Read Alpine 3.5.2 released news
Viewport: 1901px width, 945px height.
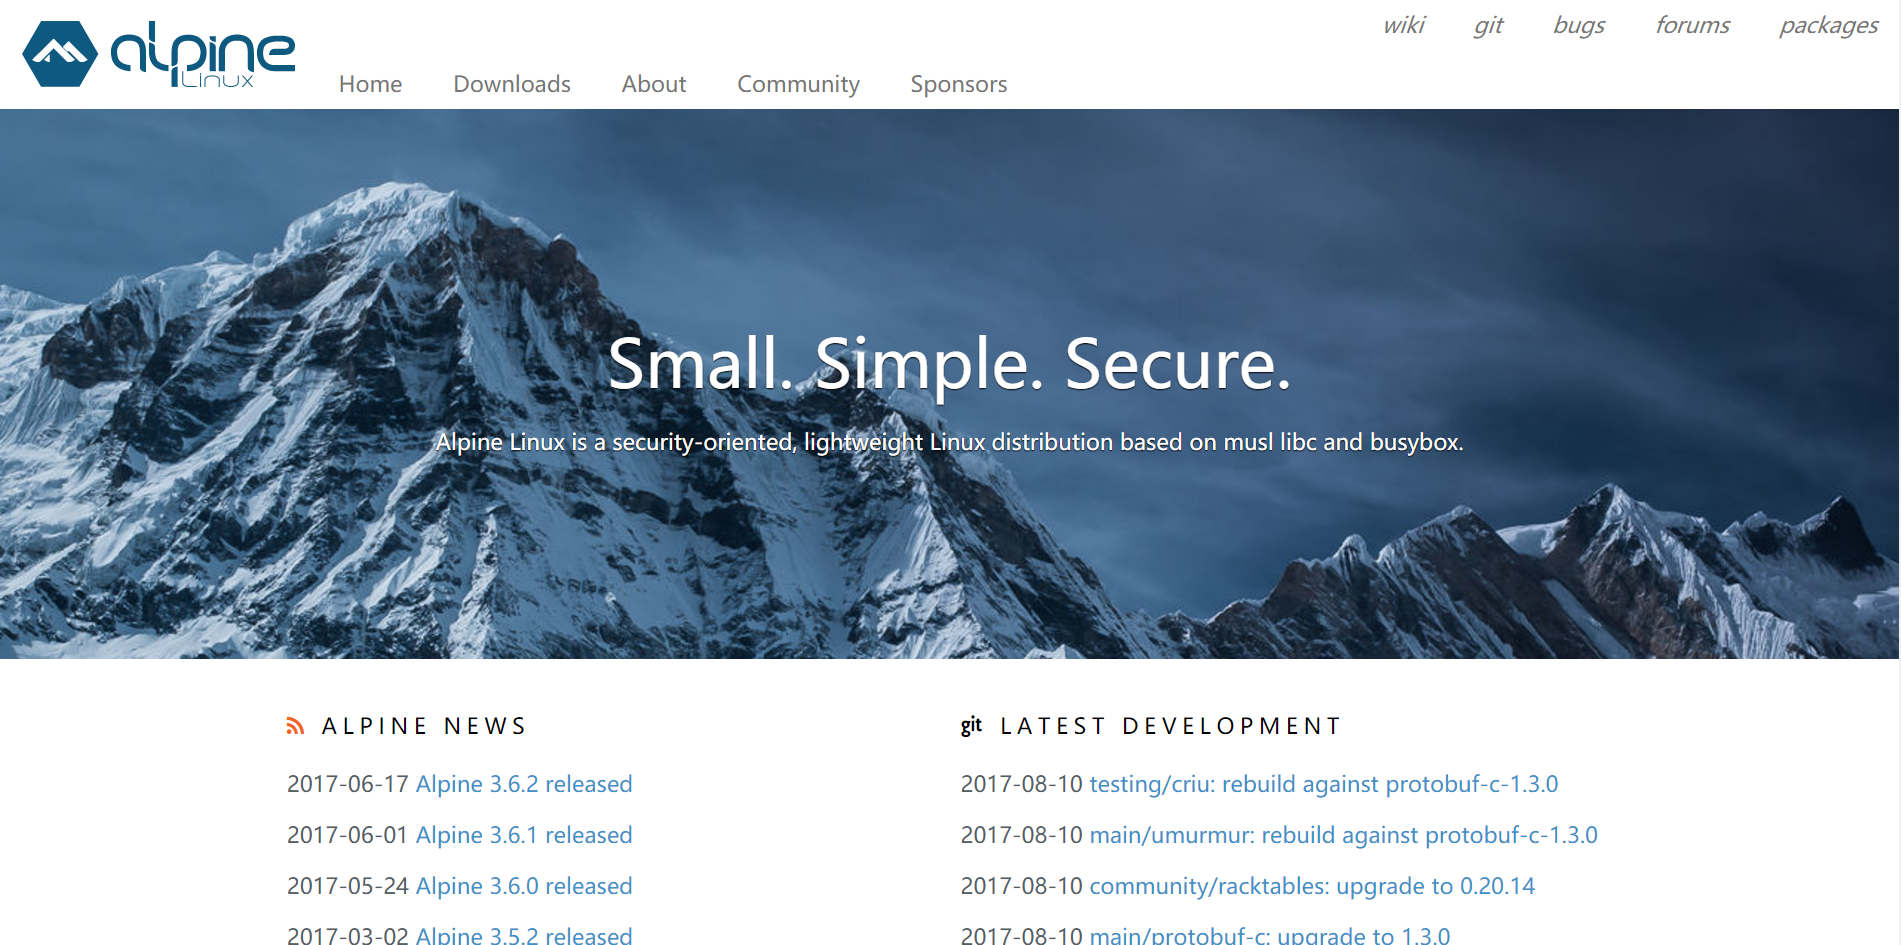pyautogui.click(x=524, y=935)
